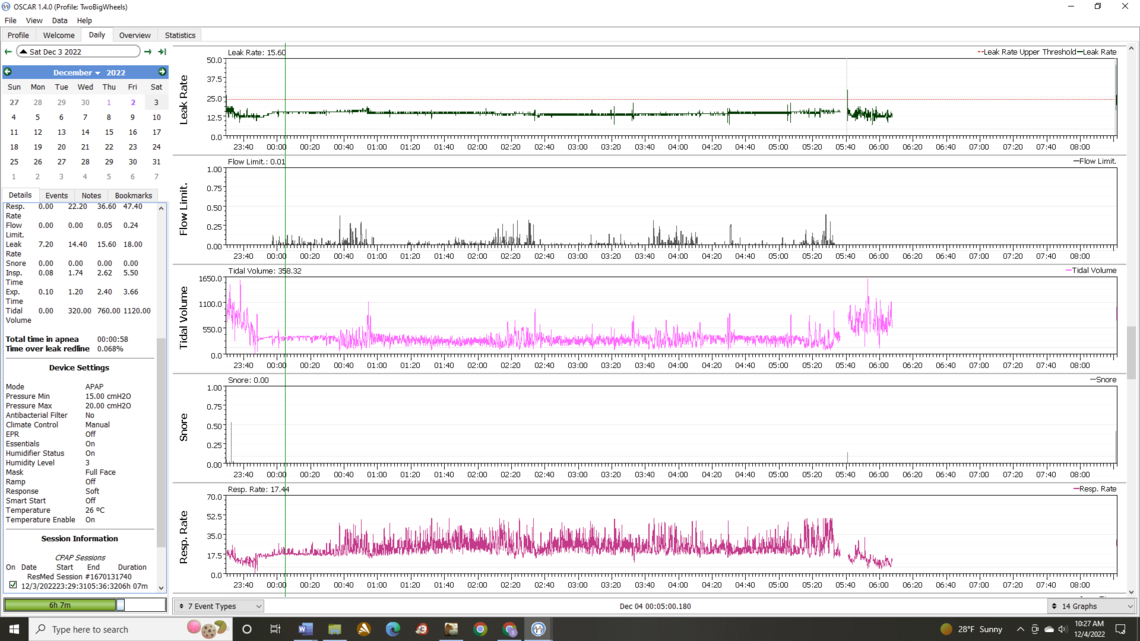Select December 2 in the calendar
1140x641 pixels.
tap(132, 102)
